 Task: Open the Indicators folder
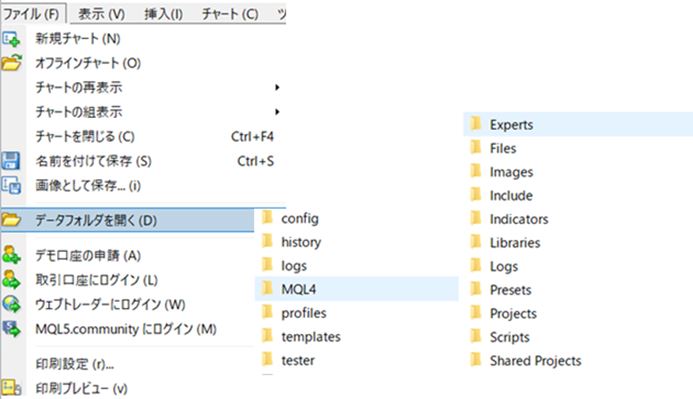coord(519,219)
